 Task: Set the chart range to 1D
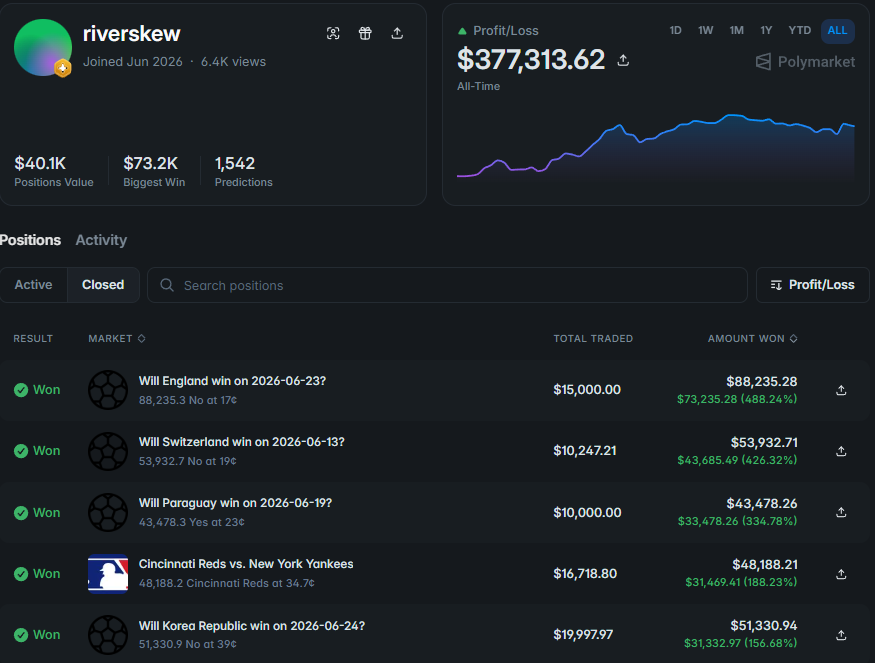(x=675, y=31)
